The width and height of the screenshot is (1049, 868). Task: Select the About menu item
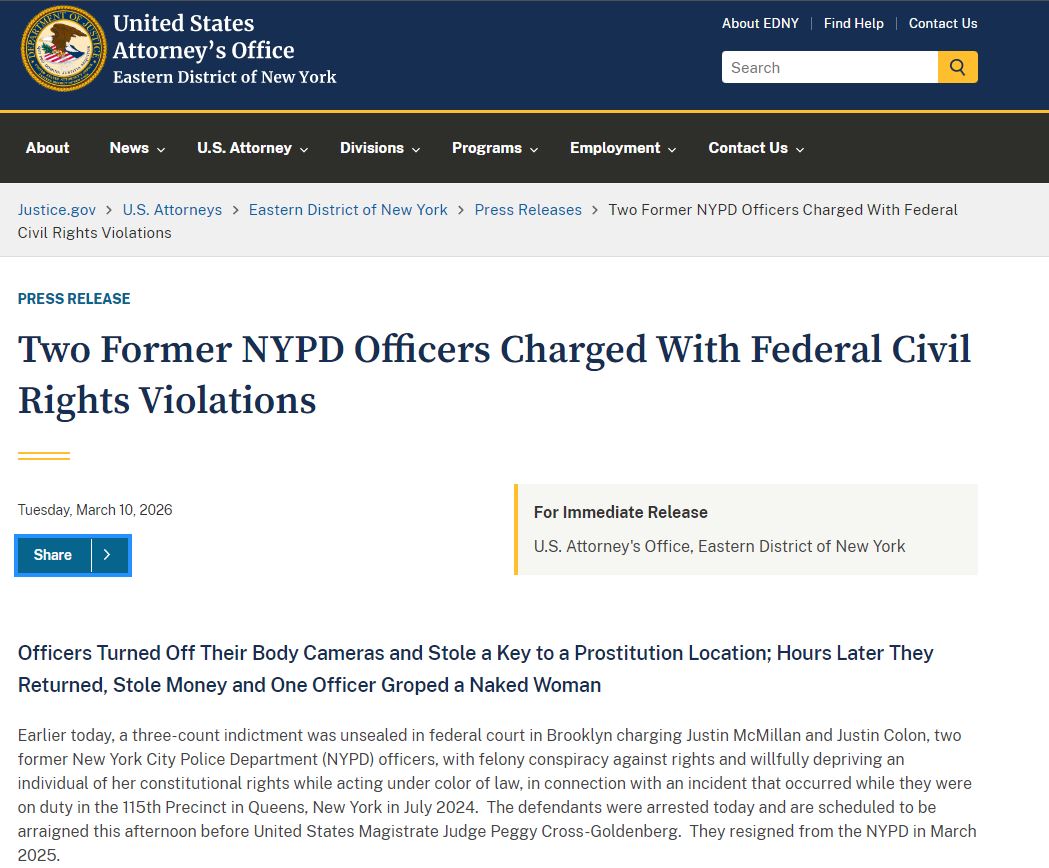(47, 147)
